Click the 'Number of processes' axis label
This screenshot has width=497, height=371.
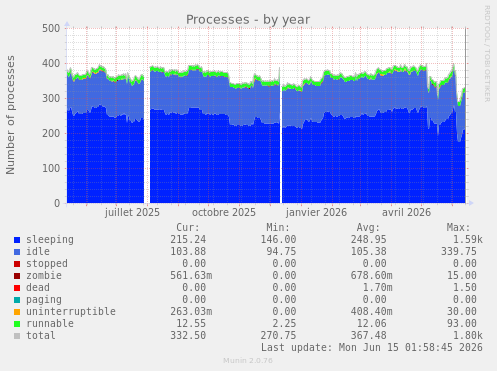click(x=10, y=115)
